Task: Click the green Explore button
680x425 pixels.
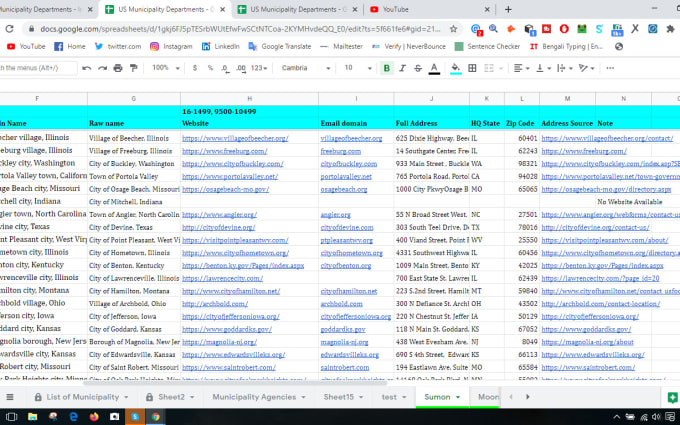Action: (x=673, y=397)
